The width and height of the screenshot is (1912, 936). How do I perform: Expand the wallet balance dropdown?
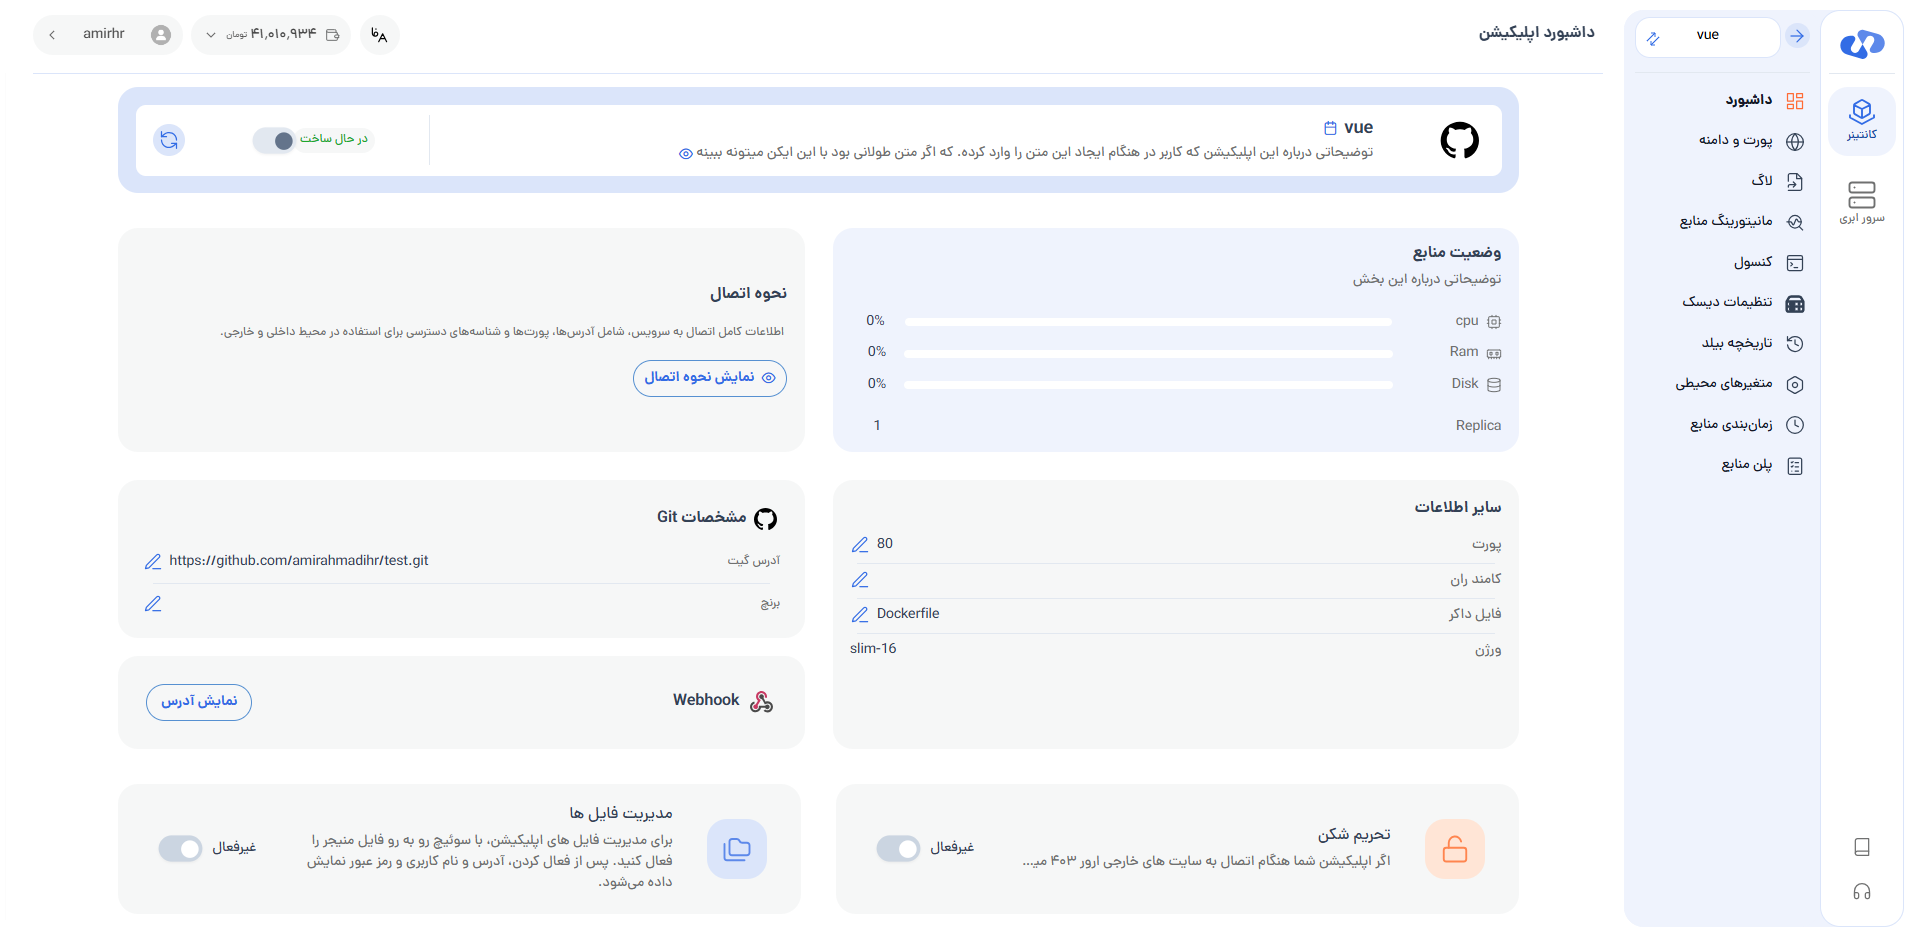click(x=271, y=35)
